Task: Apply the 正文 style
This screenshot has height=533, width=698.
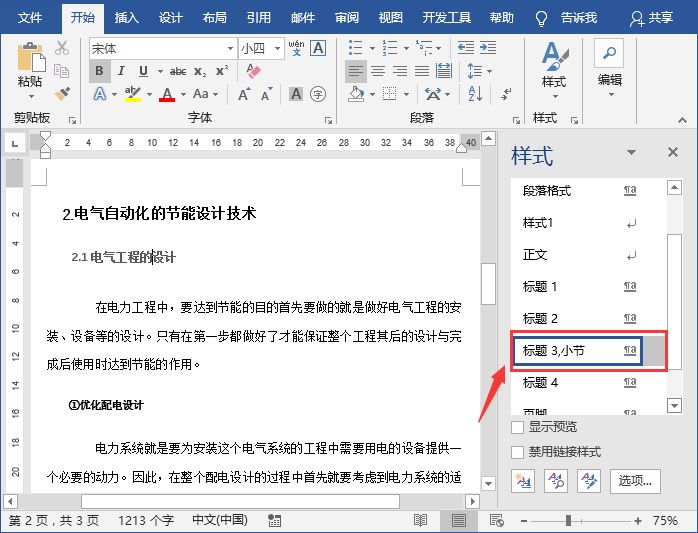Action: click(580, 255)
